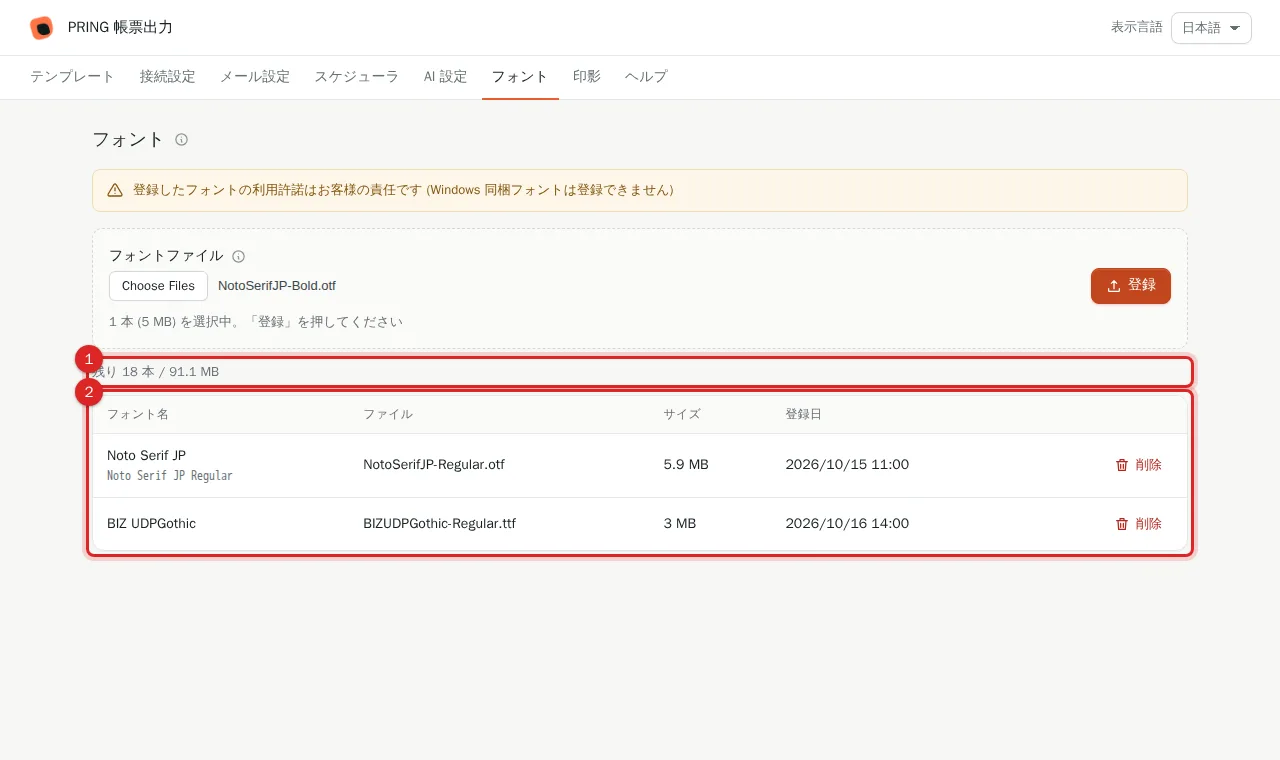Click trash icon in Noto Serif JP row
The width and height of the screenshot is (1280, 760).
click(x=1122, y=465)
